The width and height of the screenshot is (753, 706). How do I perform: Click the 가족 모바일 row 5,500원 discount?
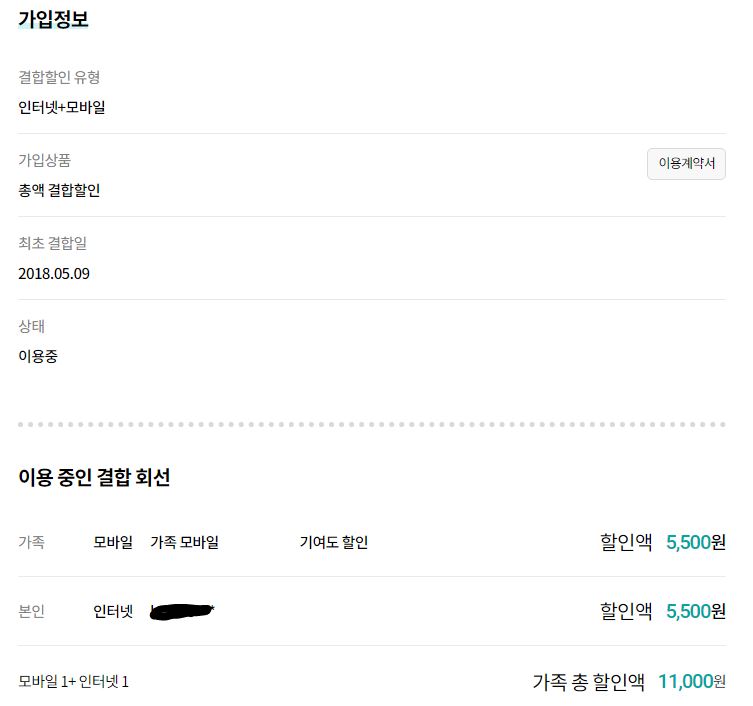[x=695, y=543]
